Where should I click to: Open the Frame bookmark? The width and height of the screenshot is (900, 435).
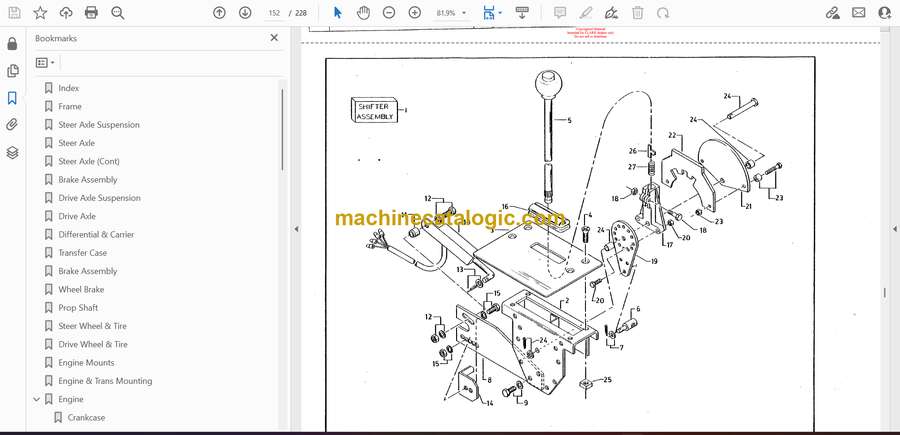[70, 106]
